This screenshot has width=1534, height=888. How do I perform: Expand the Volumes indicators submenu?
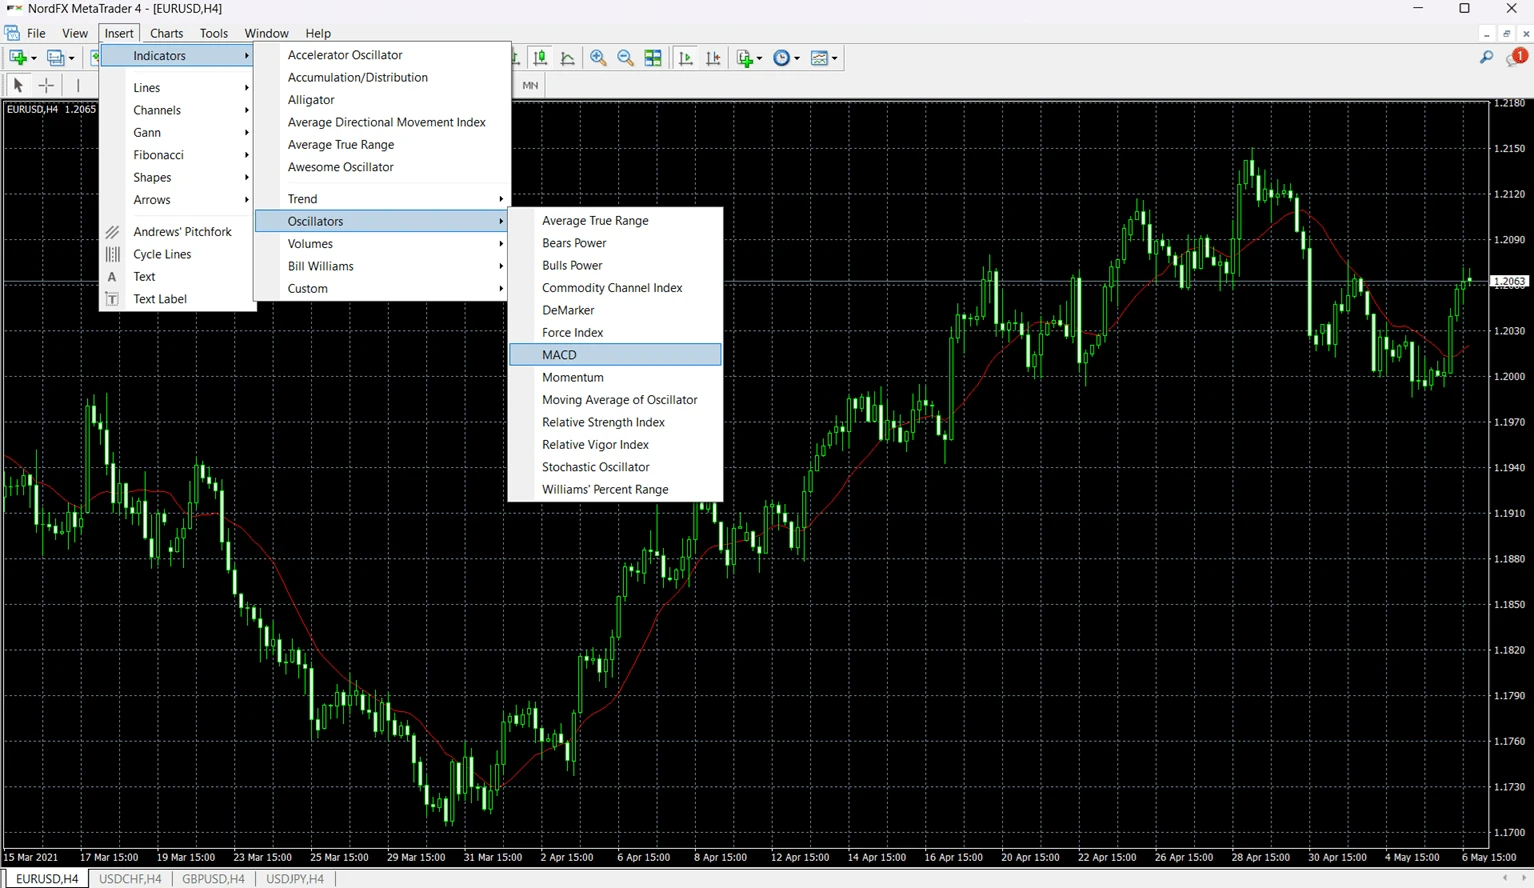(x=382, y=244)
